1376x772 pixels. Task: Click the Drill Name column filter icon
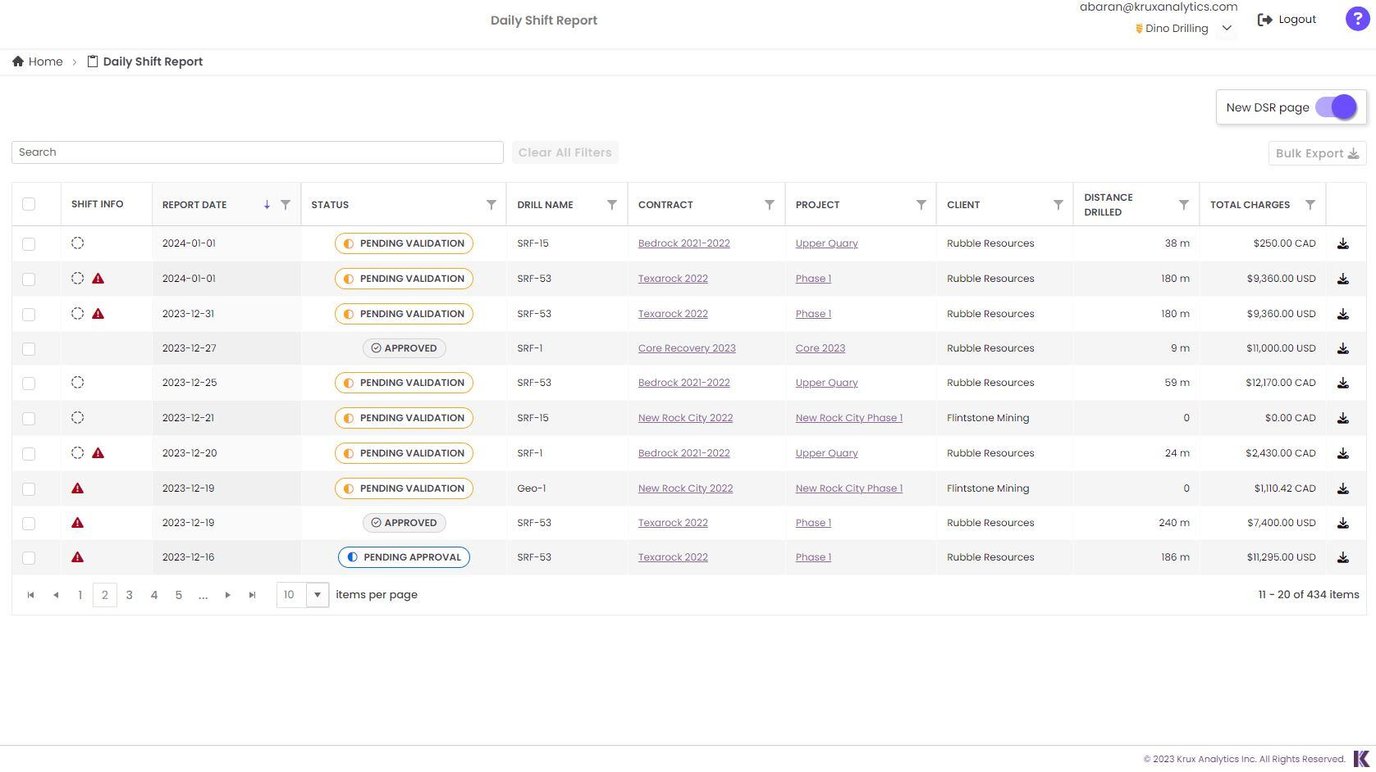pyautogui.click(x=612, y=205)
